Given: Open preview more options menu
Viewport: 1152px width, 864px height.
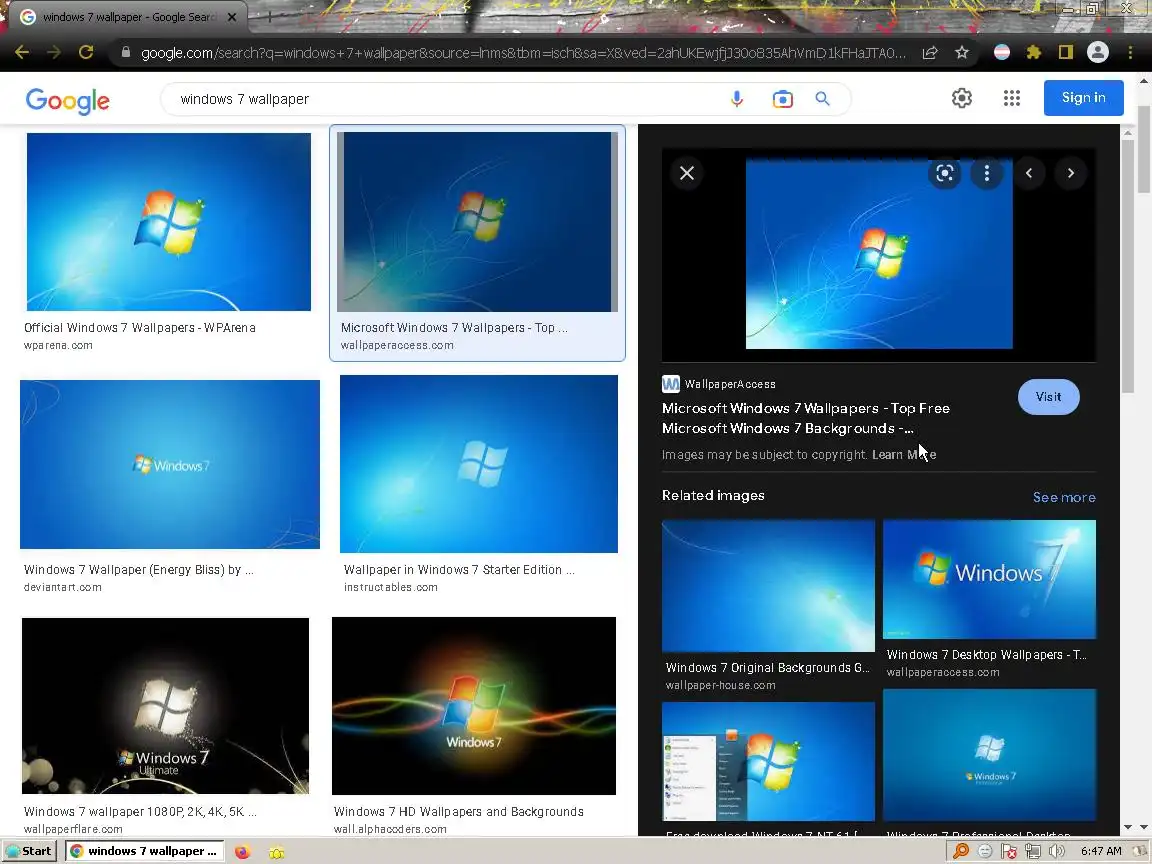Looking at the screenshot, I should tap(987, 173).
